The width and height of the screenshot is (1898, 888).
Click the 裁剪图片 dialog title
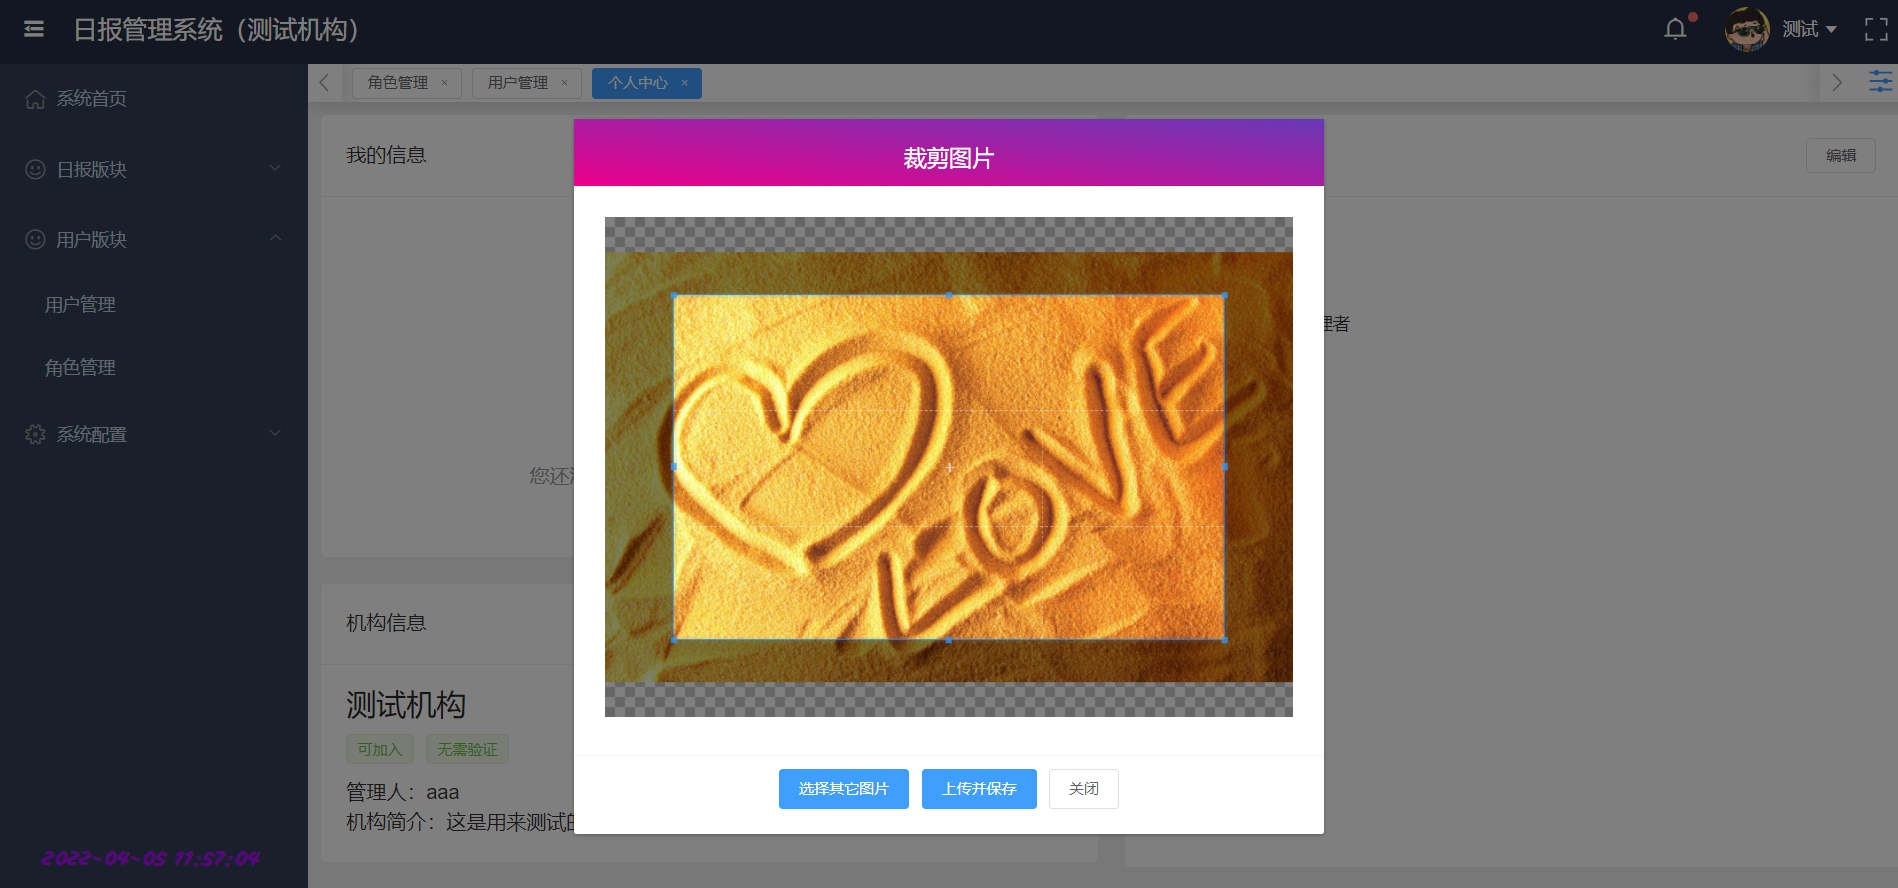click(948, 158)
